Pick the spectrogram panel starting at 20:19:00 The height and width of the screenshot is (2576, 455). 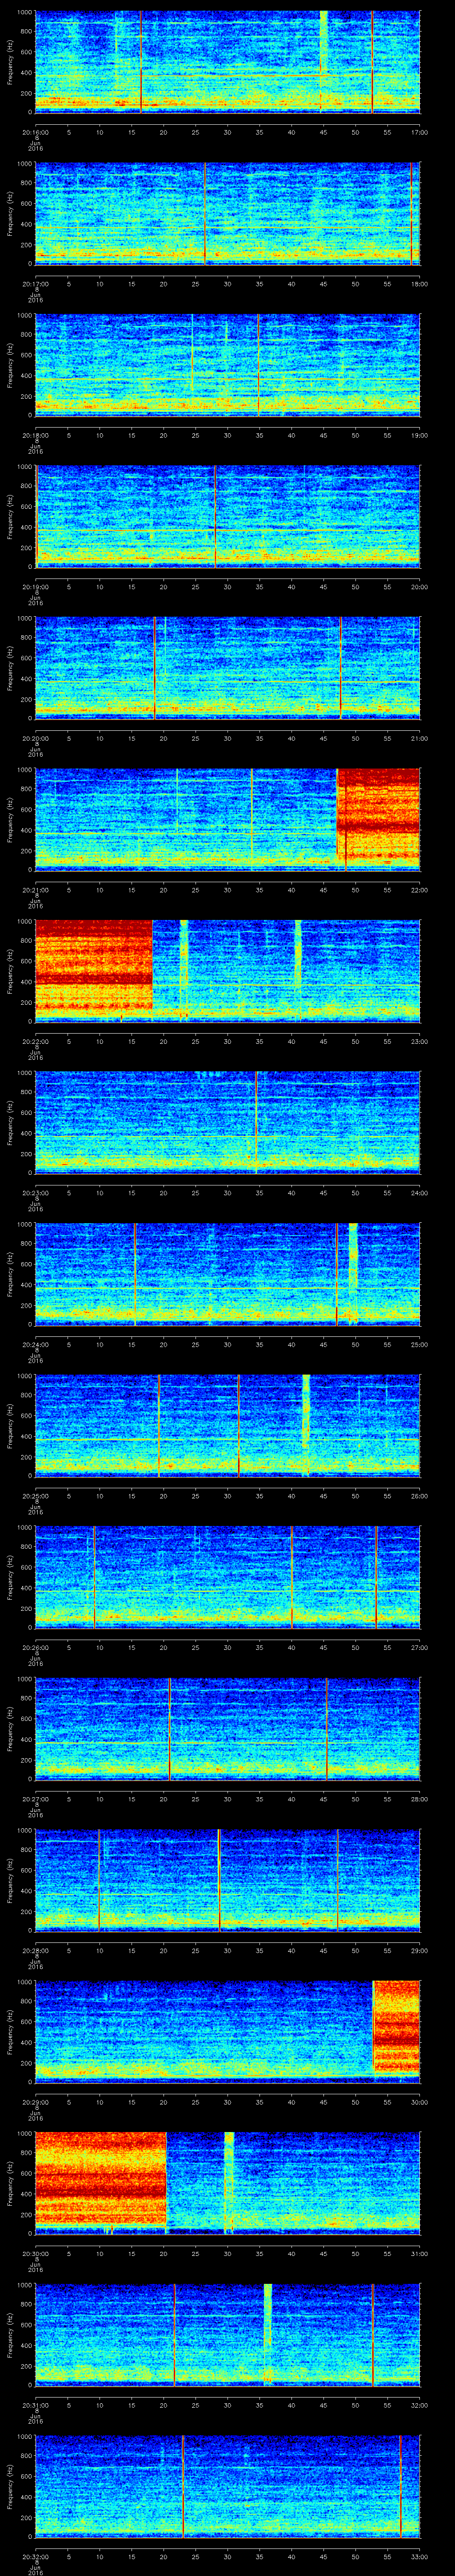tap(227, 516)
